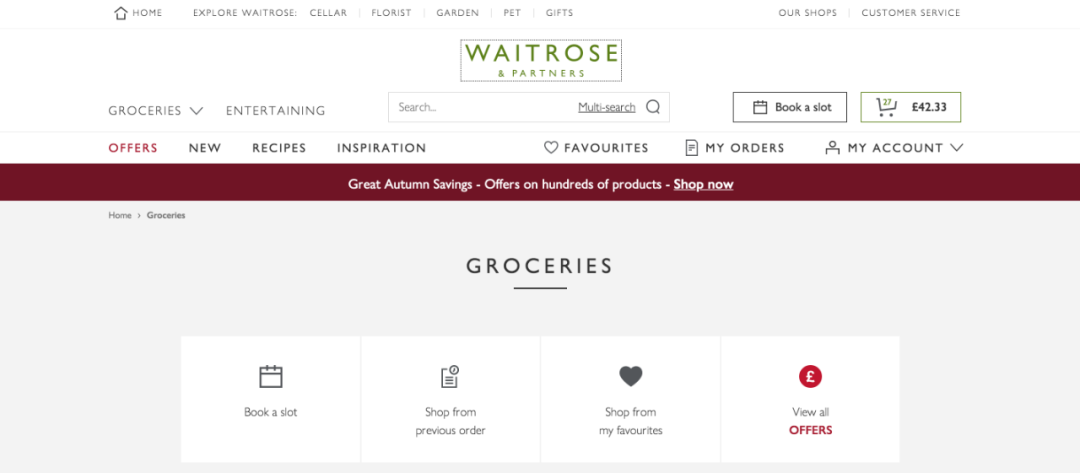The image size is (1080, 473).
Task: Go to Inspiration section
Action: click(382, 148)
